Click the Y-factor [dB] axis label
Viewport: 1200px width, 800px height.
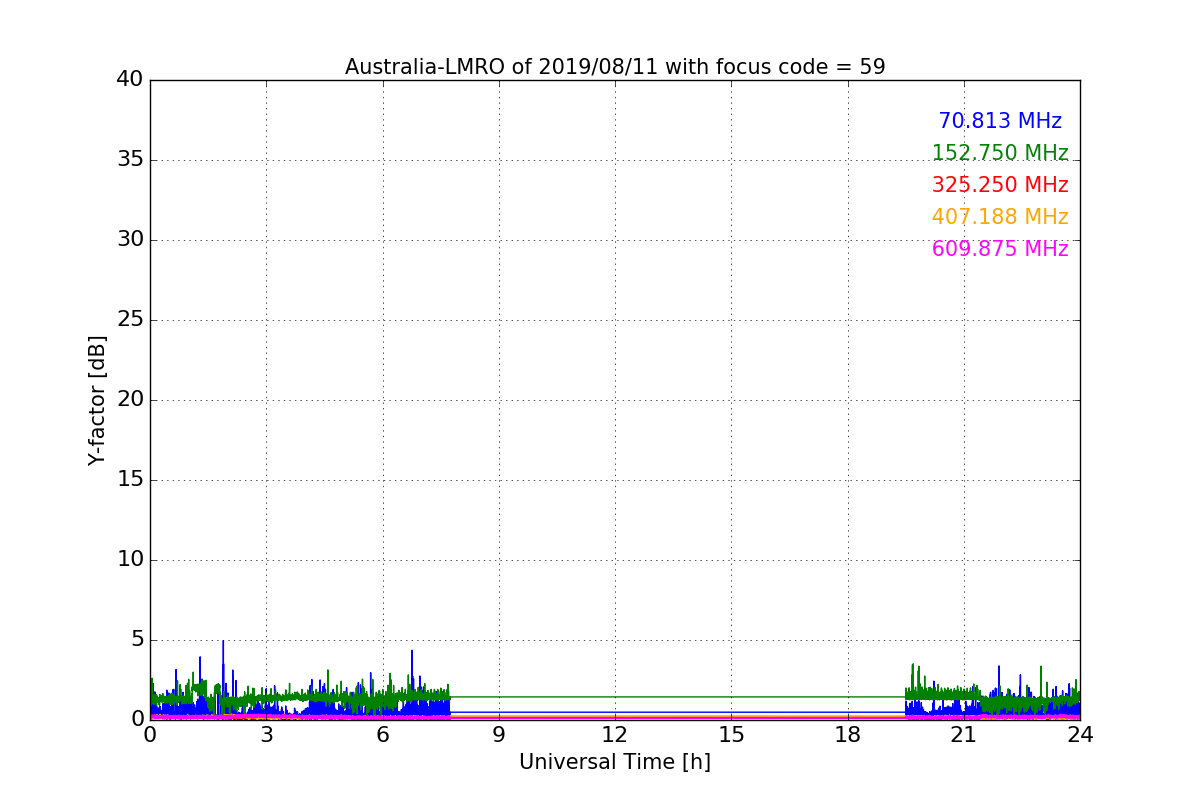[x=97, y=400]
